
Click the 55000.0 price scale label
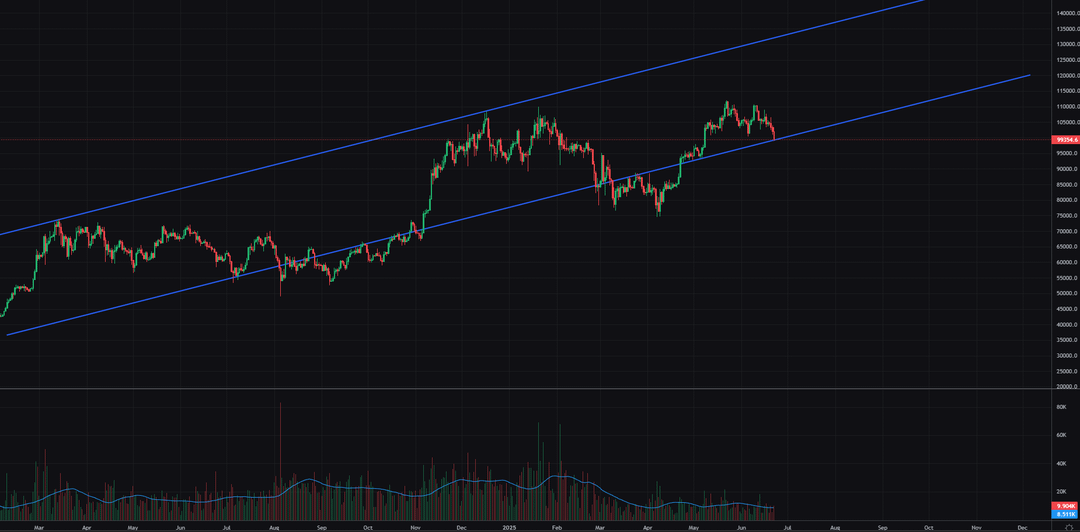[x=1066, y=278]
